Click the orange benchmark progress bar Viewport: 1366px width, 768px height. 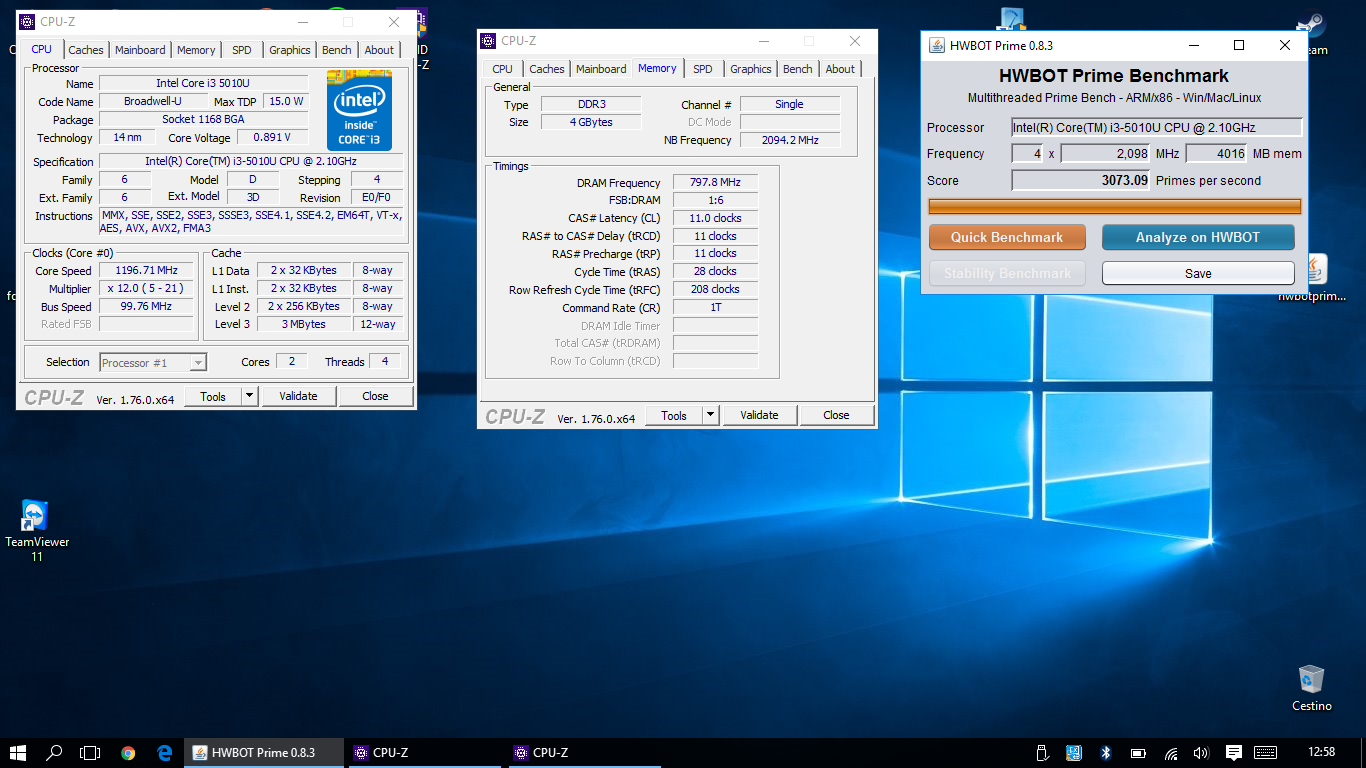tap(1115, 206)
